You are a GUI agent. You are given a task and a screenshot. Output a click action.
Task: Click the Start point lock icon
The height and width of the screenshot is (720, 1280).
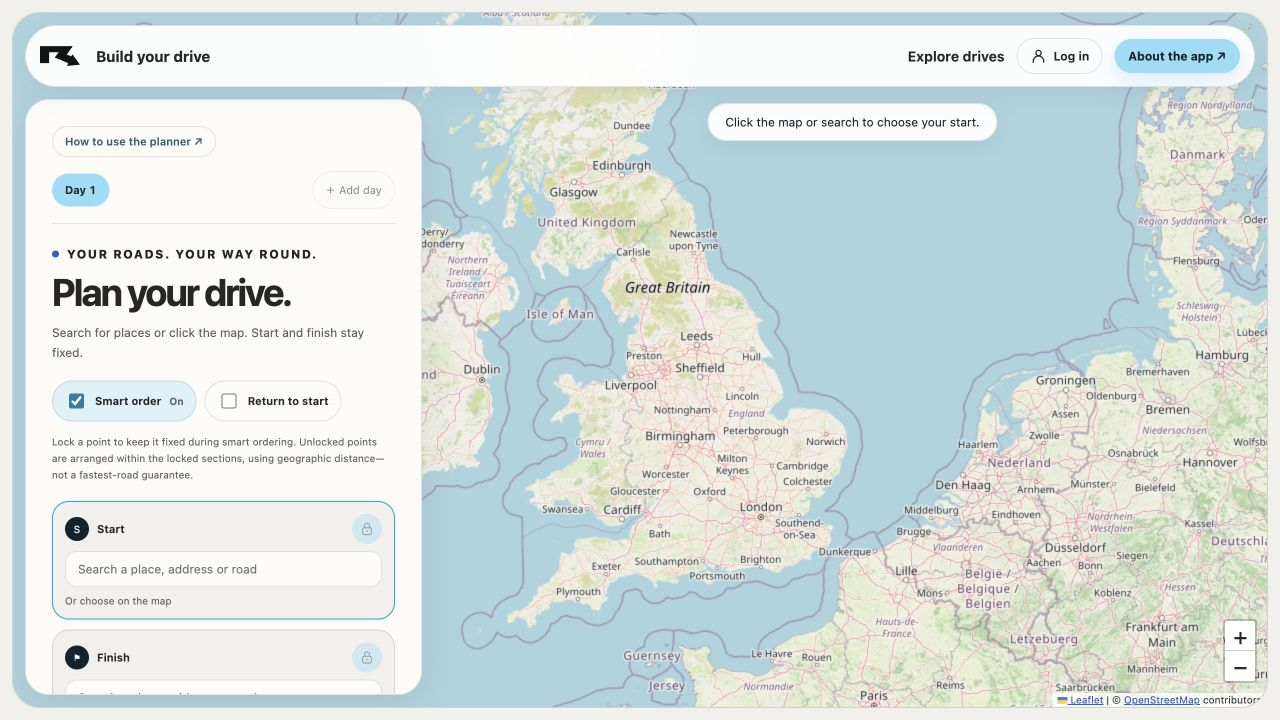click(x=367, y=529)
